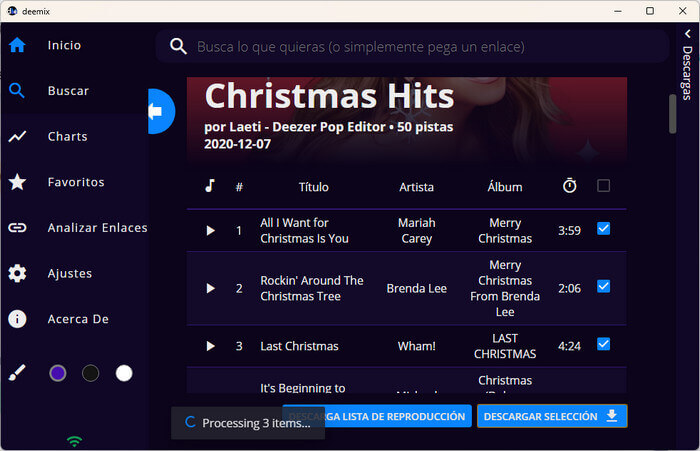
Task: Click album Merry Christmas From Brenda Lee
Action: click(505, 288)
